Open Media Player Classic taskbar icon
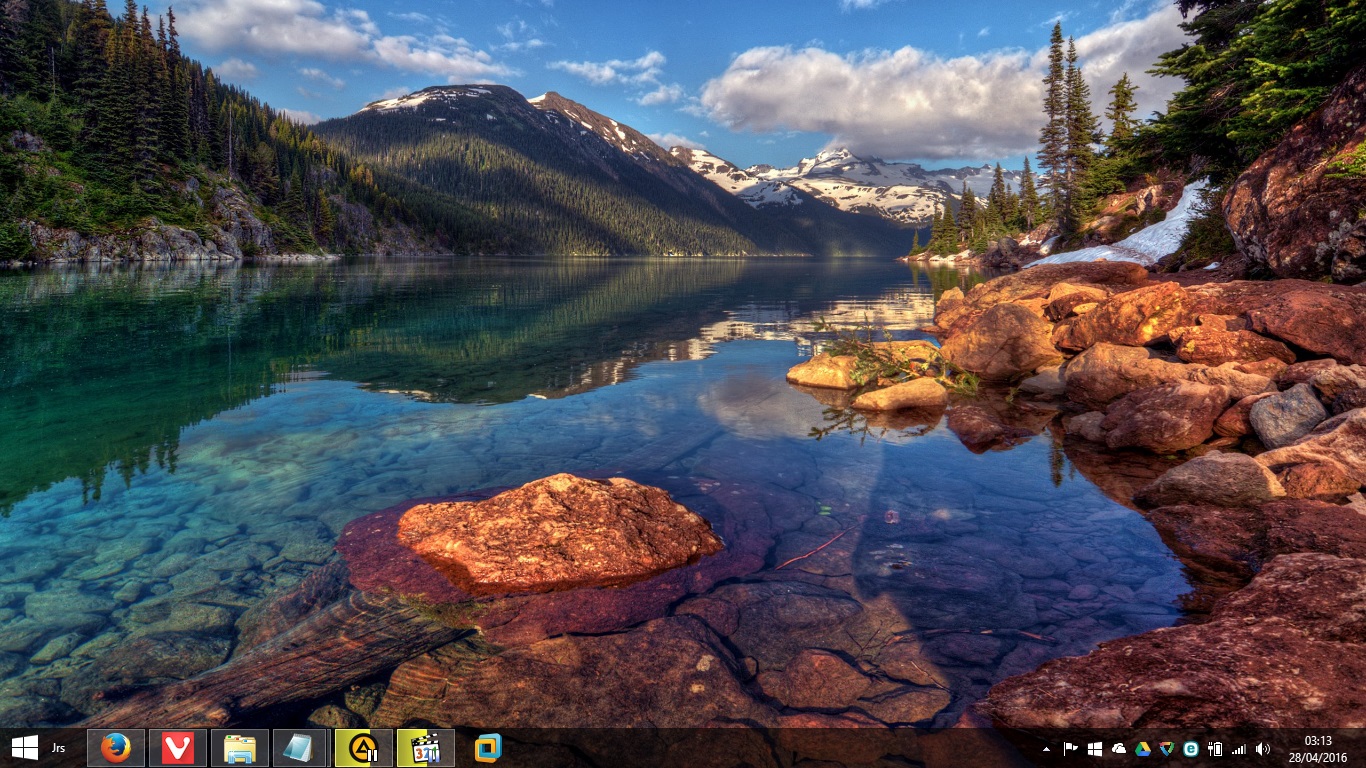This screenshot has width=1366, height=768. pos(425,748)
